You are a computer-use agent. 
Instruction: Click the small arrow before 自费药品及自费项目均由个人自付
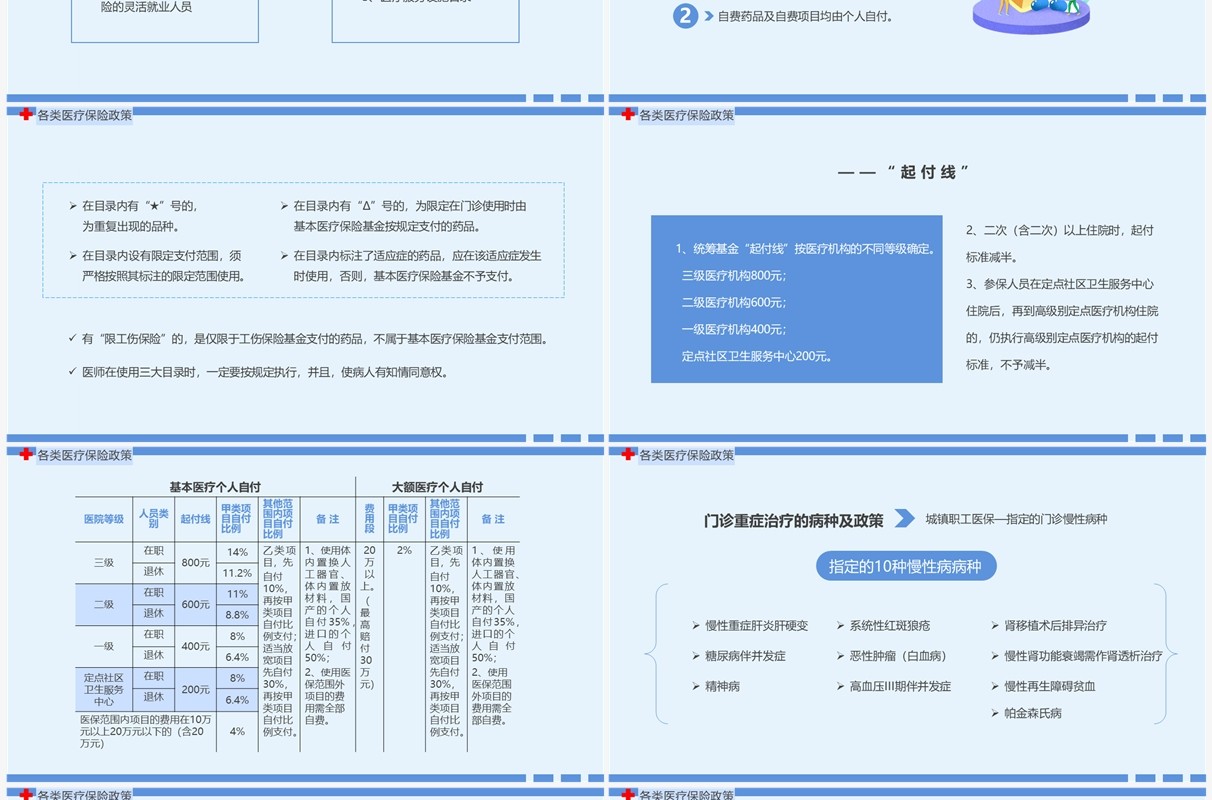tap(709, 16)
